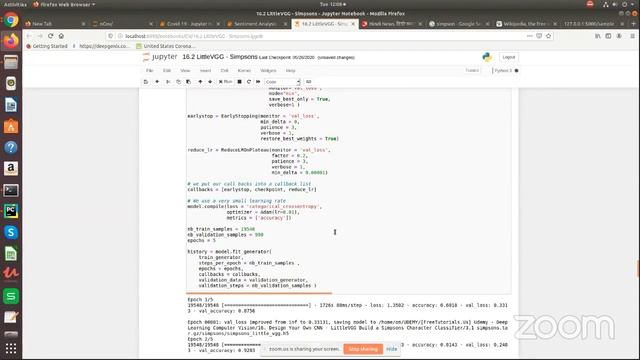Open the Edit menu in Jupyter
This screenshot has width=640, height=360.
click(167, 71)
